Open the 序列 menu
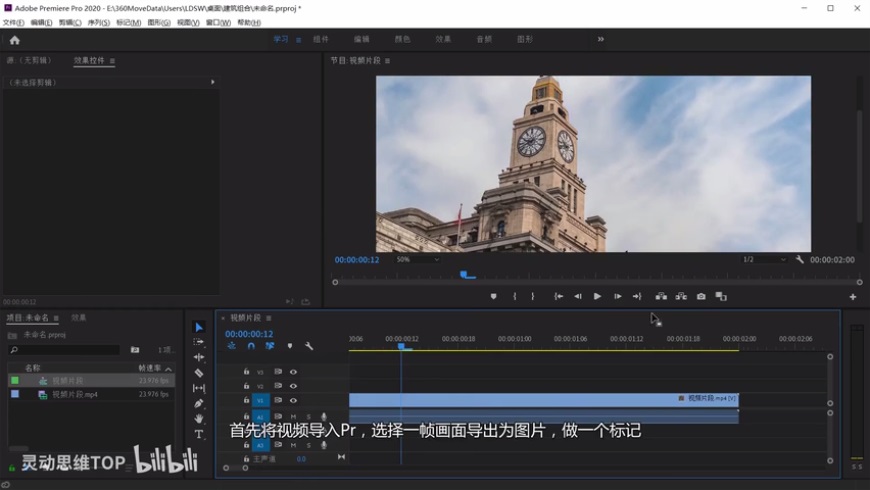Viewport: 870px width, 490px height. [98, 23]
